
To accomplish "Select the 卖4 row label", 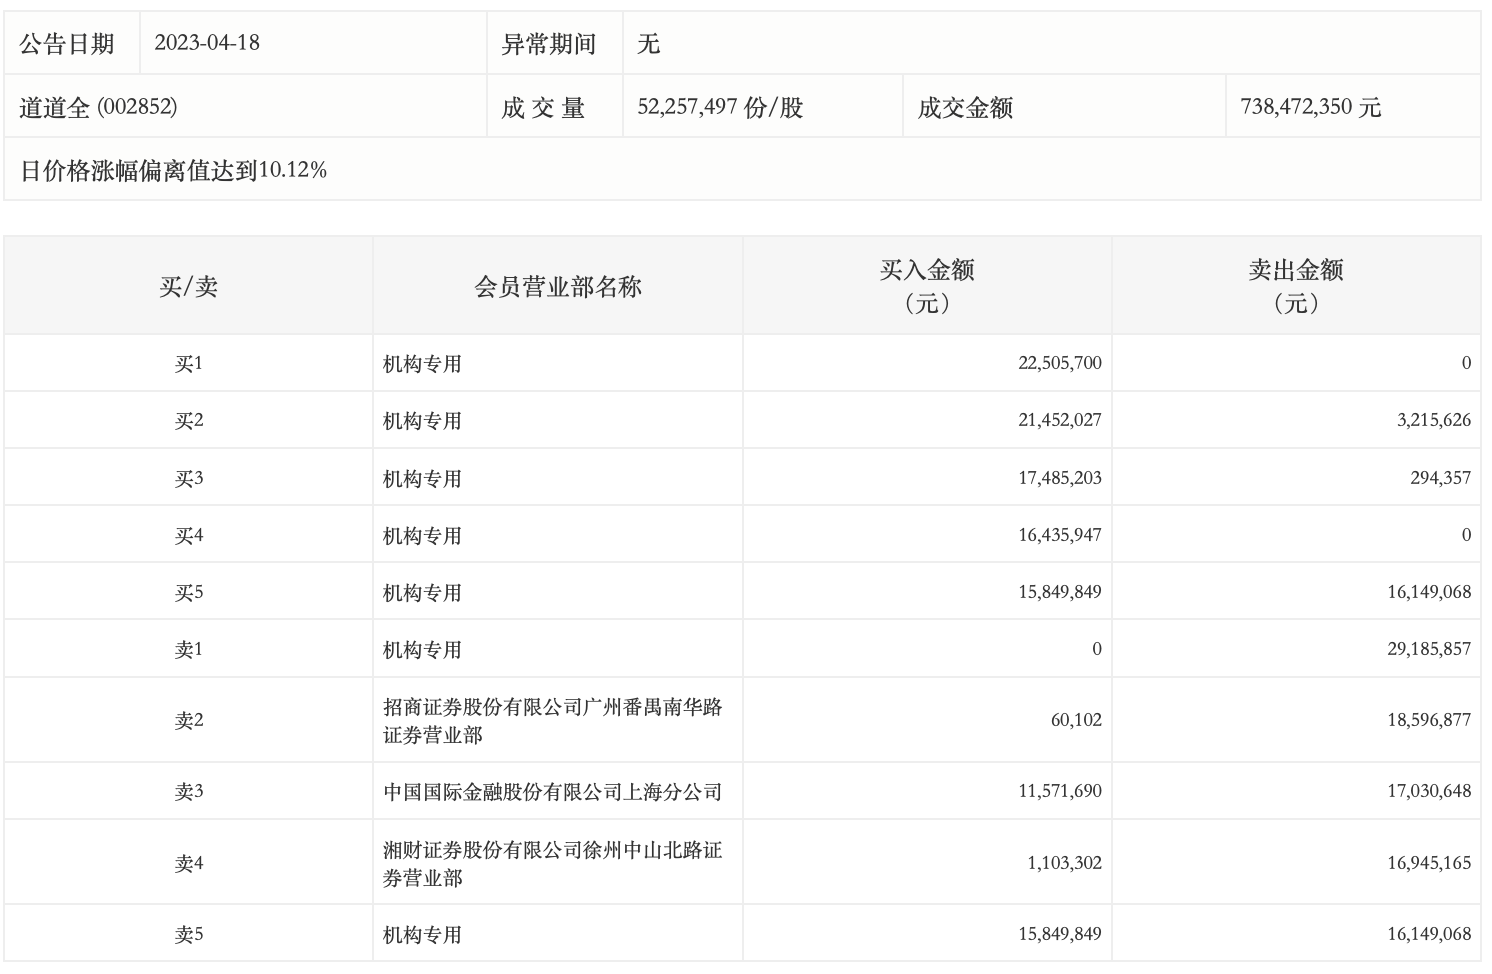I will pos(188,863).
